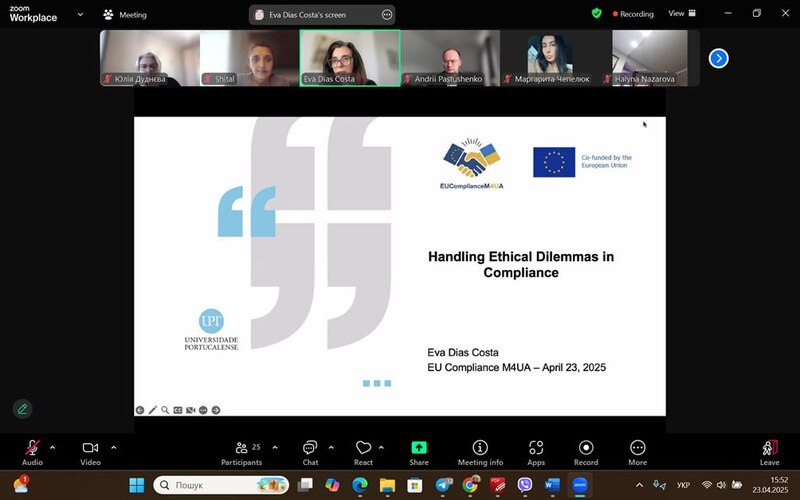
Task: Open the React heart menu
Action: point(363,453)
